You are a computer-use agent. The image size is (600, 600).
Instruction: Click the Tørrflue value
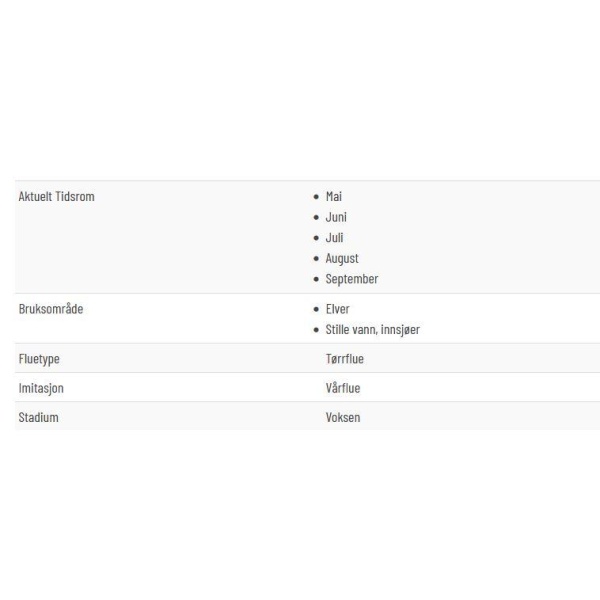(344, 359)
